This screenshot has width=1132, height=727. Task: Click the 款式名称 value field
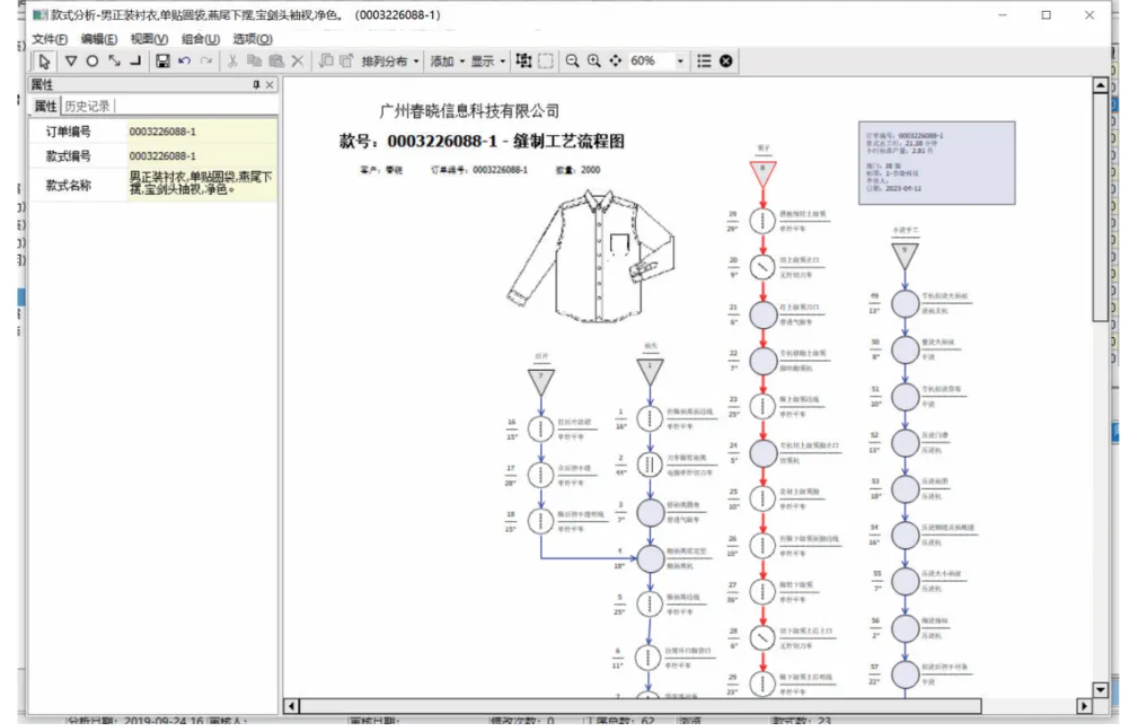tap(200, 184)
